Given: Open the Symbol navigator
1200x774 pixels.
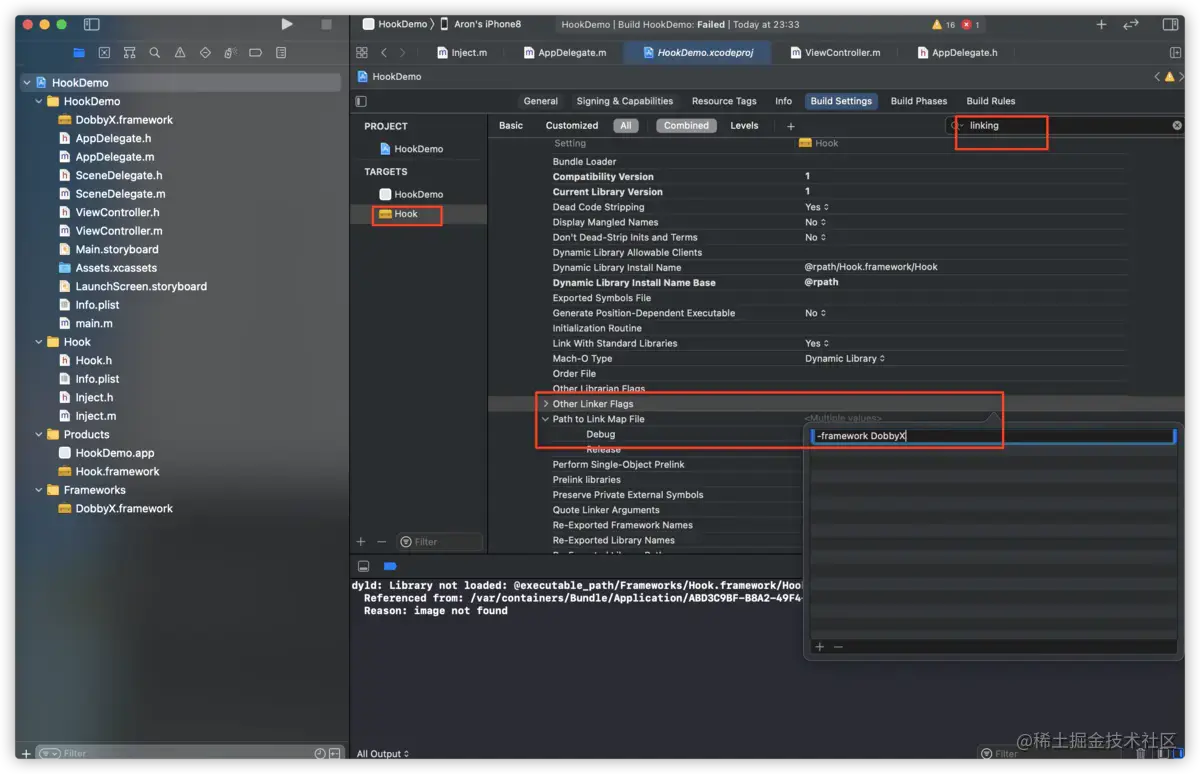Looking at the screenshot, I should point(130,53).
